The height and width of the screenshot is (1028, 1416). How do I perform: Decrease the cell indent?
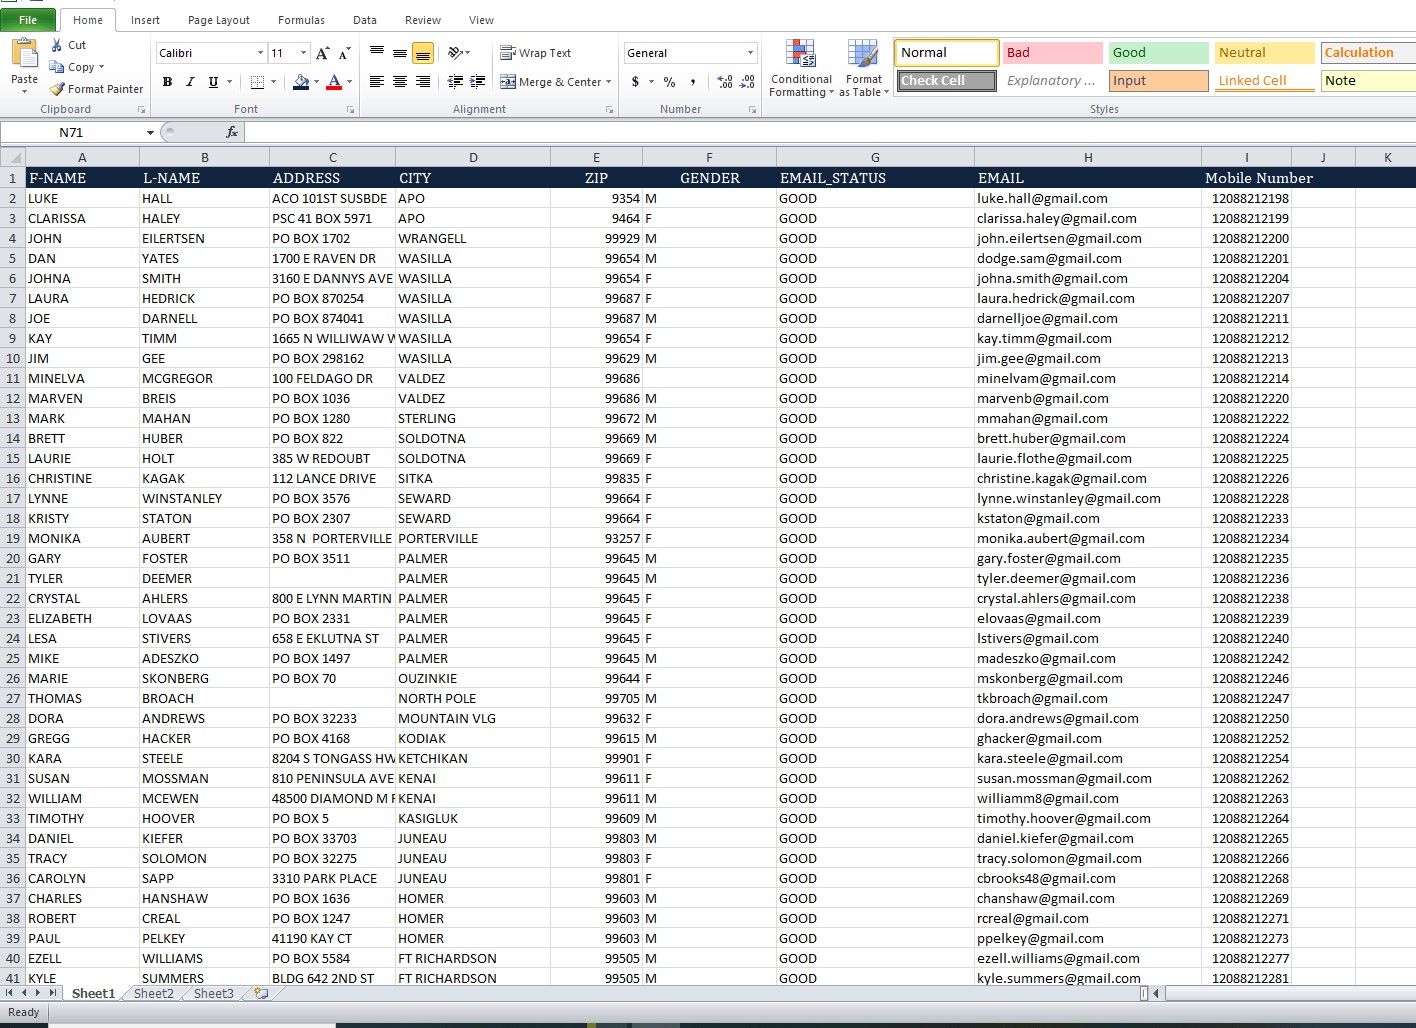[455, 82]
